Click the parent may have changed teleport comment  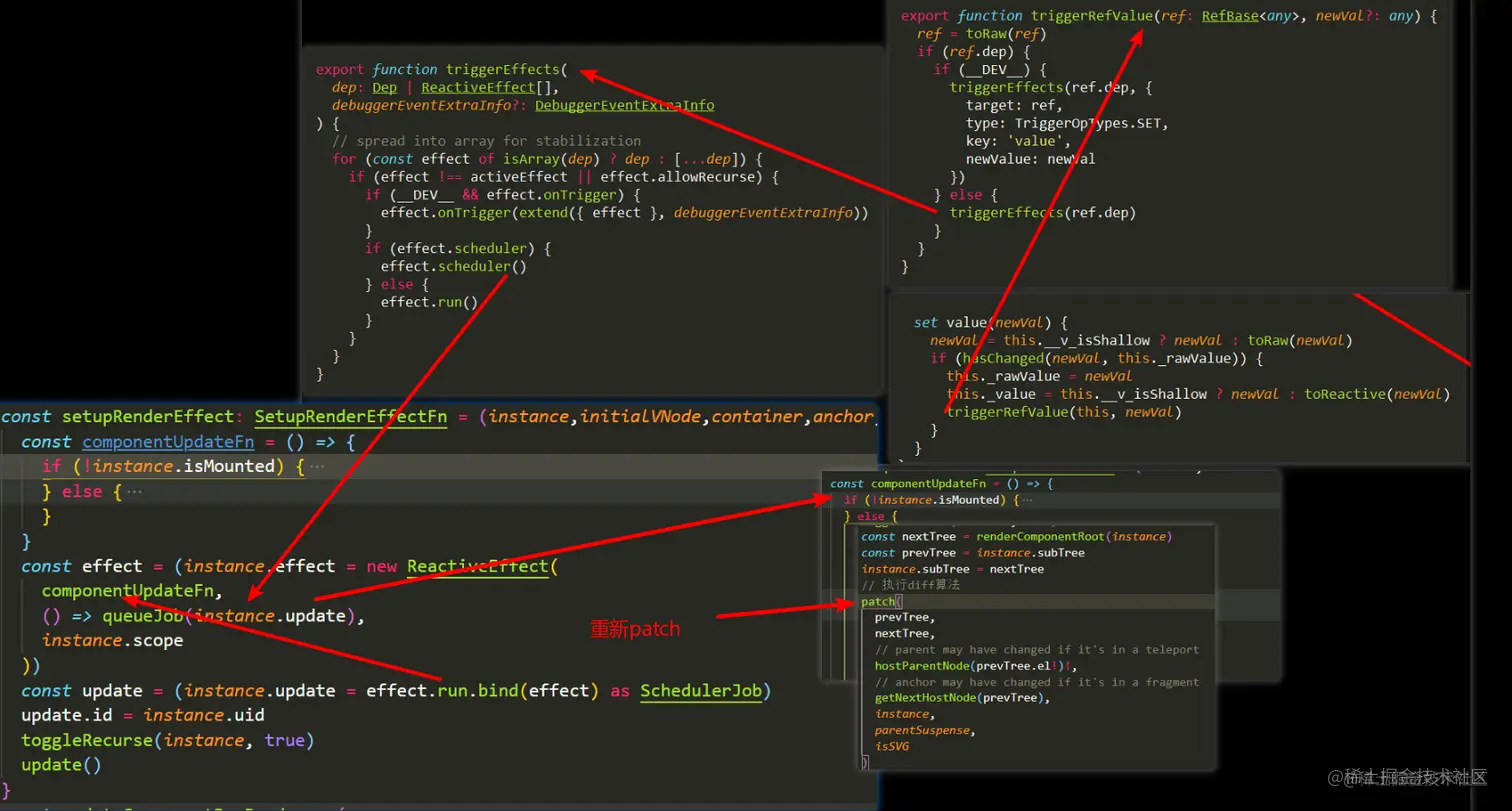tap(1037, 650)
